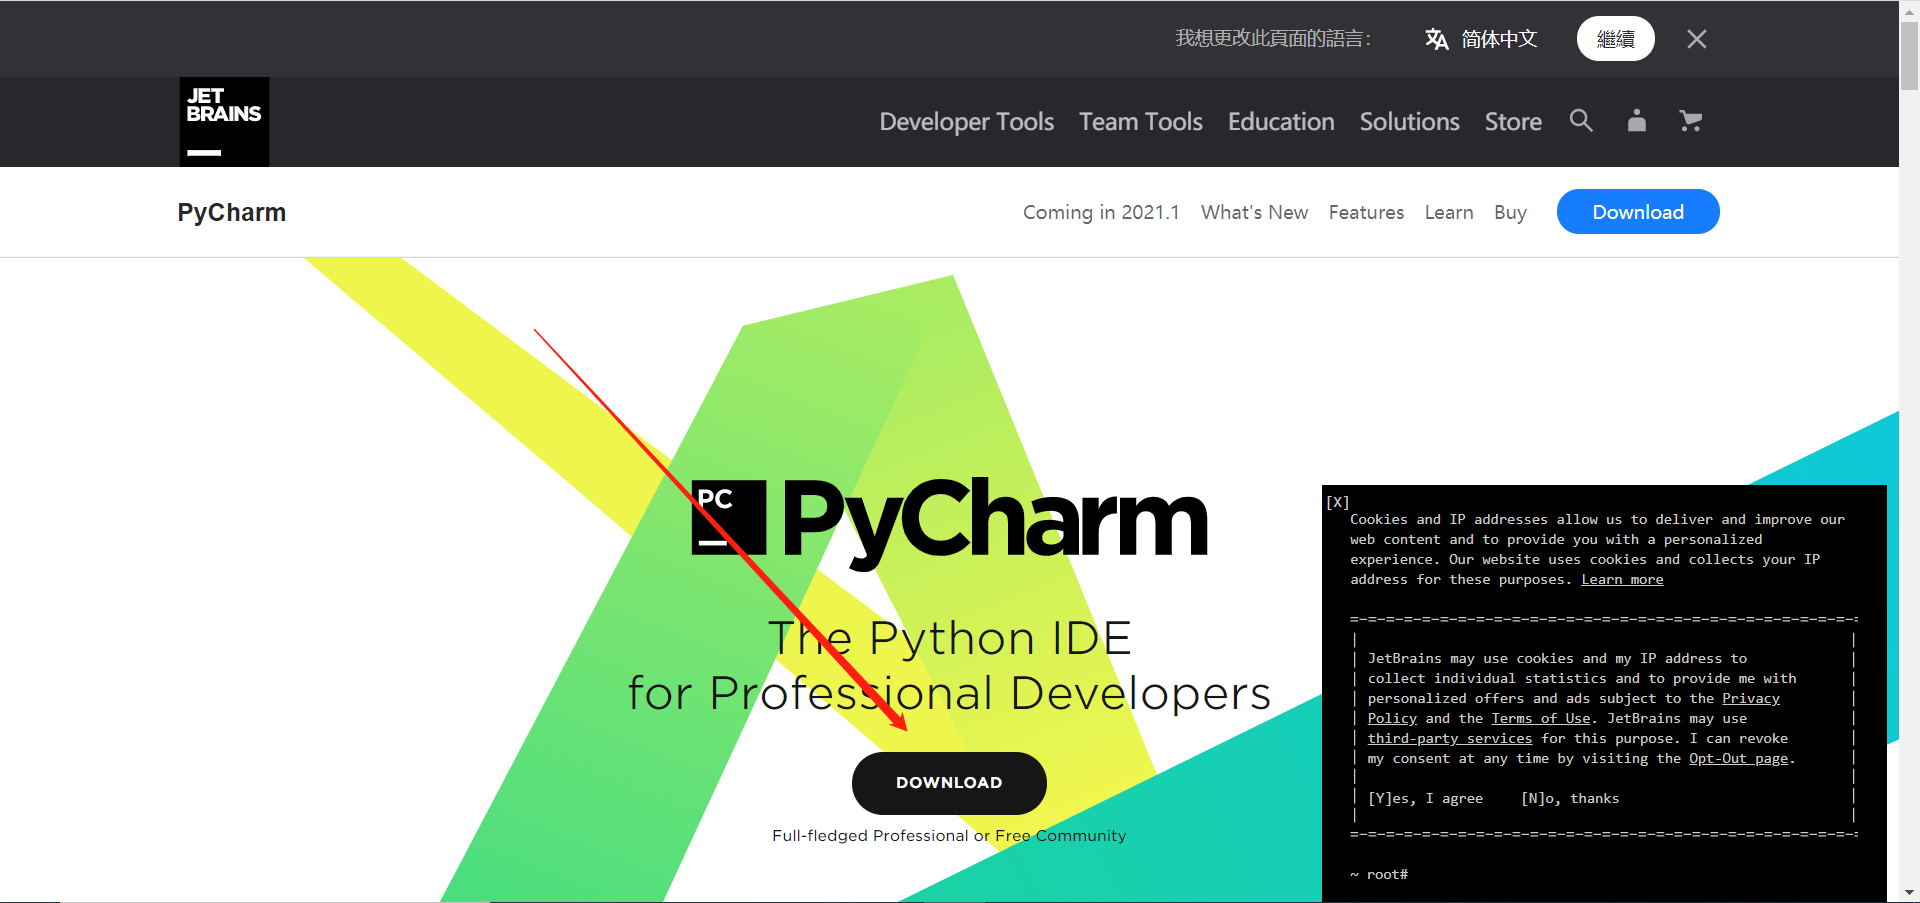Open the Features page

pyautogui.click(x=1366, y=212)
